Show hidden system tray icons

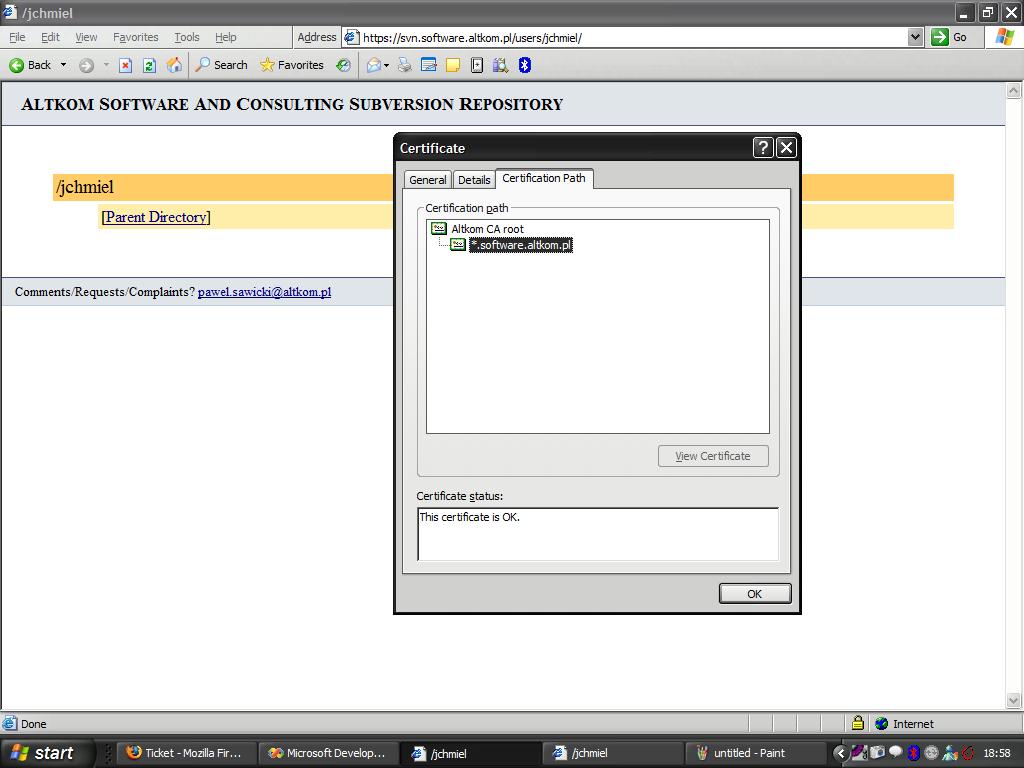[x=840, y=753]
